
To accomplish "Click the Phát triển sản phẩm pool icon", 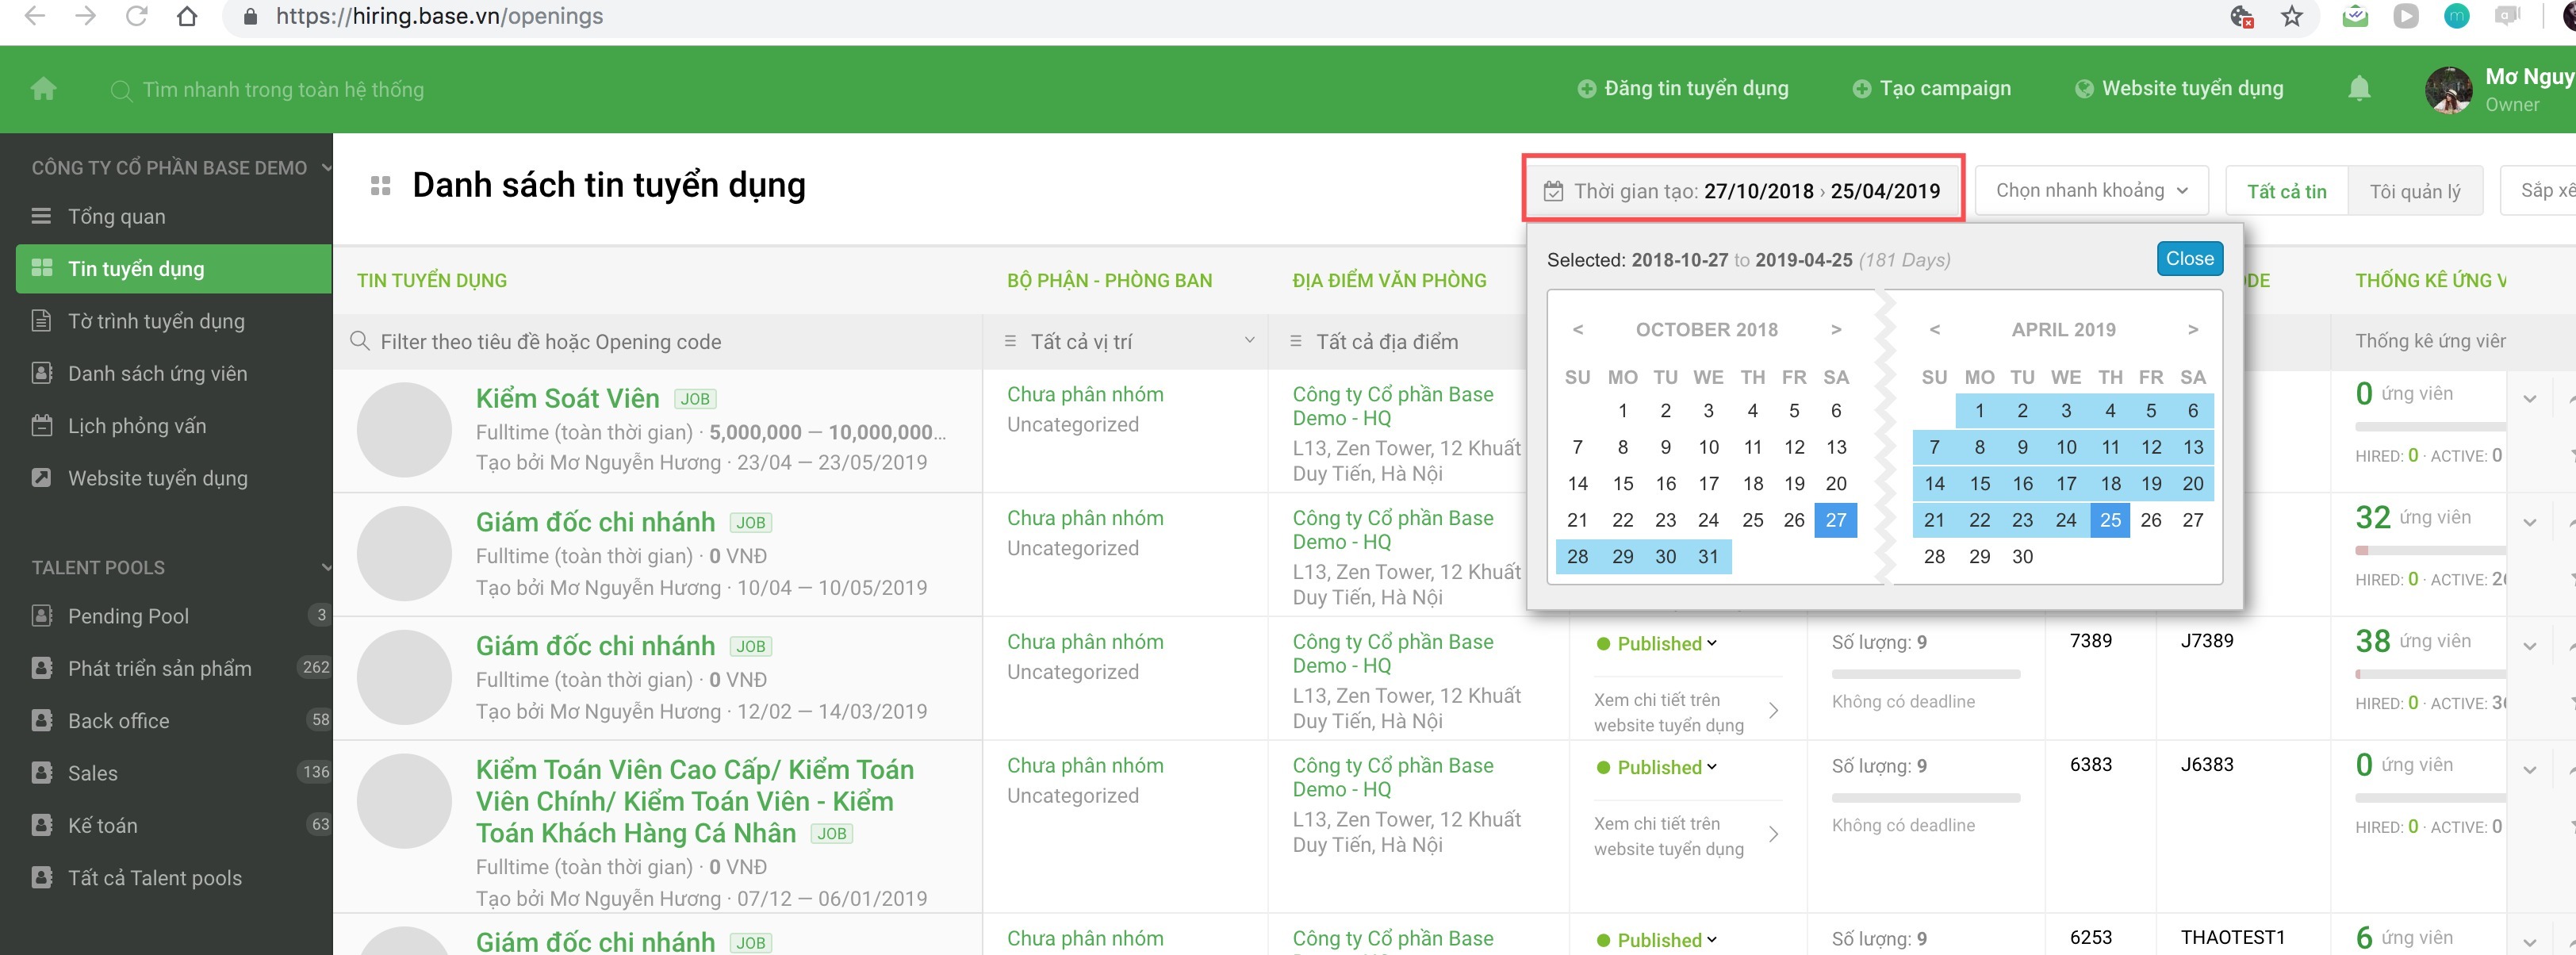I will pyautogui.click(x=41, y=668).
